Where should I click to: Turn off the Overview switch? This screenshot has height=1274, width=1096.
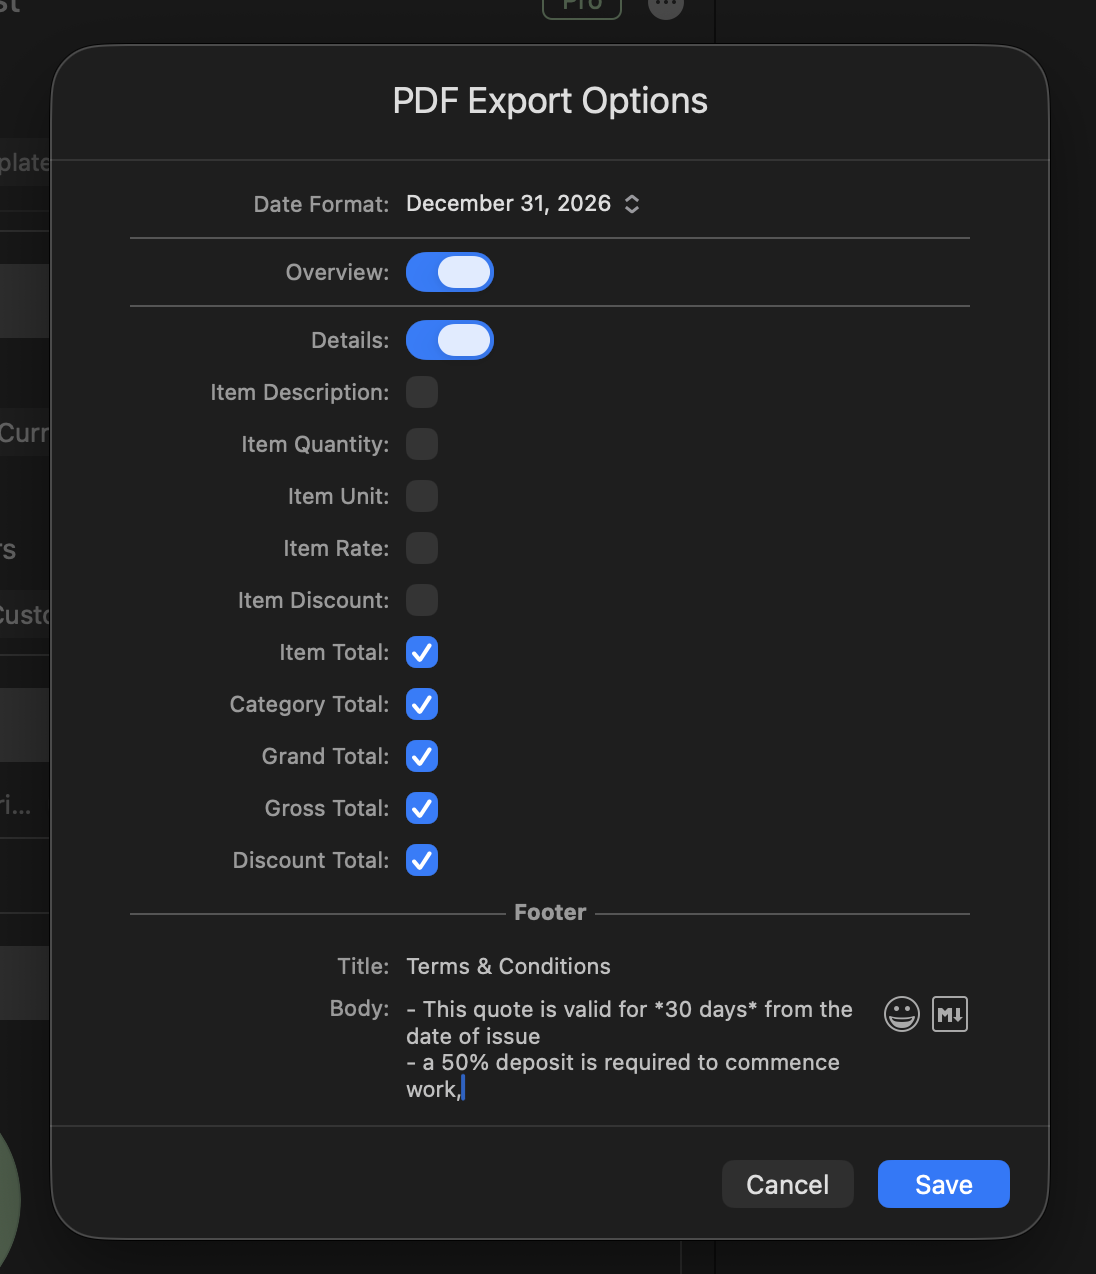point(450,272)
